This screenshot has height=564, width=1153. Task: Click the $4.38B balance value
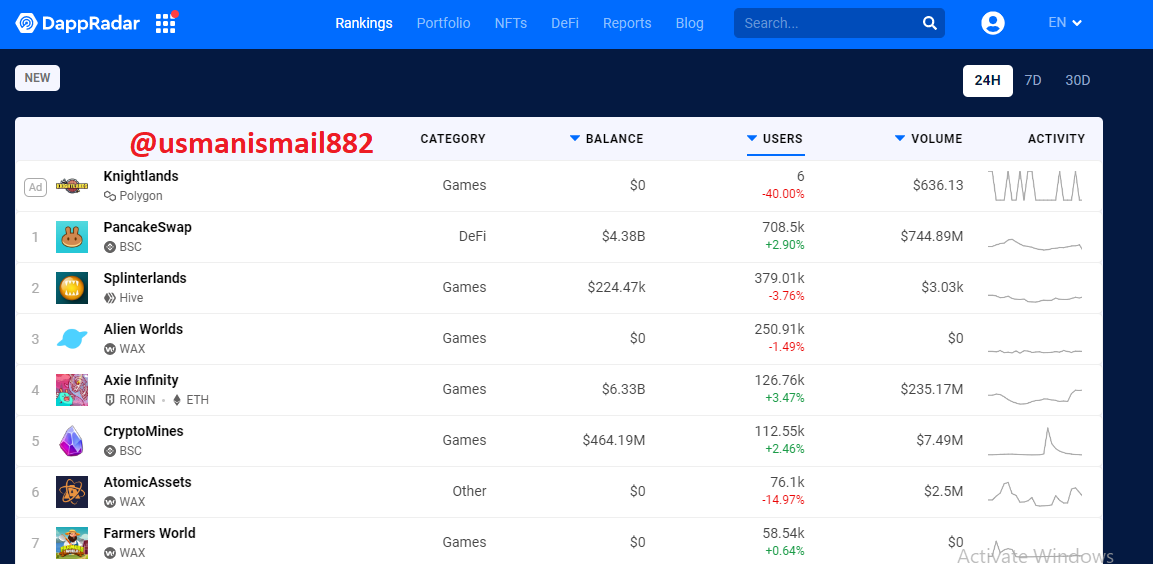coord(623,236)
